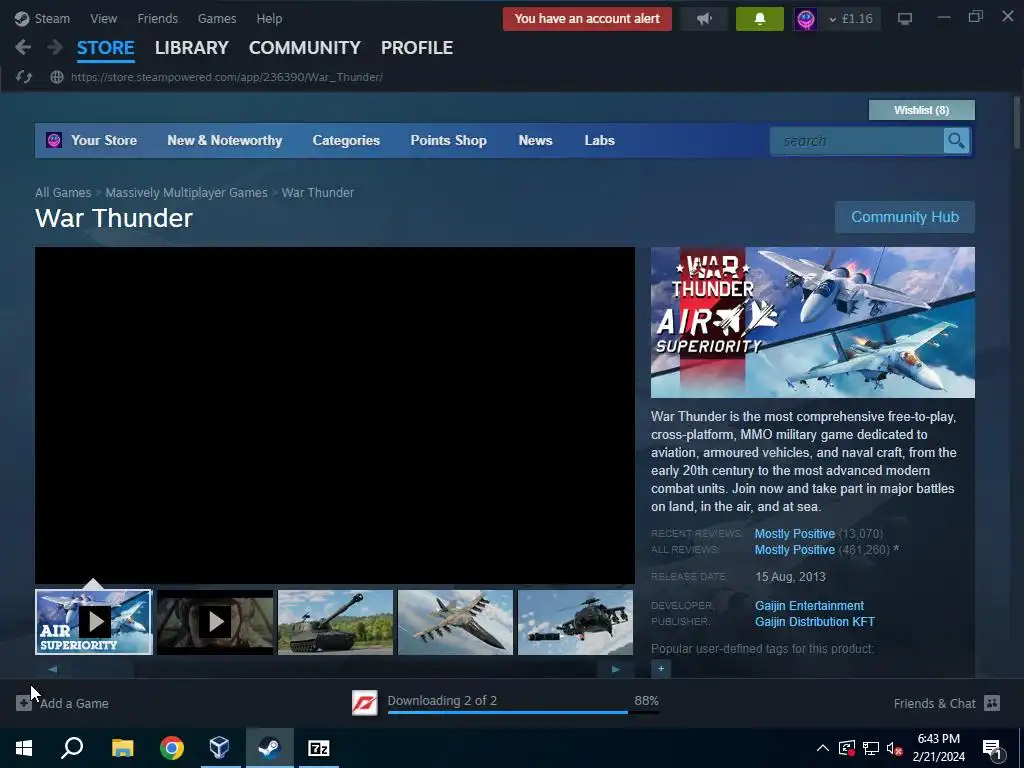Click the profile avatar in the header
The image size is (1024, 768).
point(806,19)
